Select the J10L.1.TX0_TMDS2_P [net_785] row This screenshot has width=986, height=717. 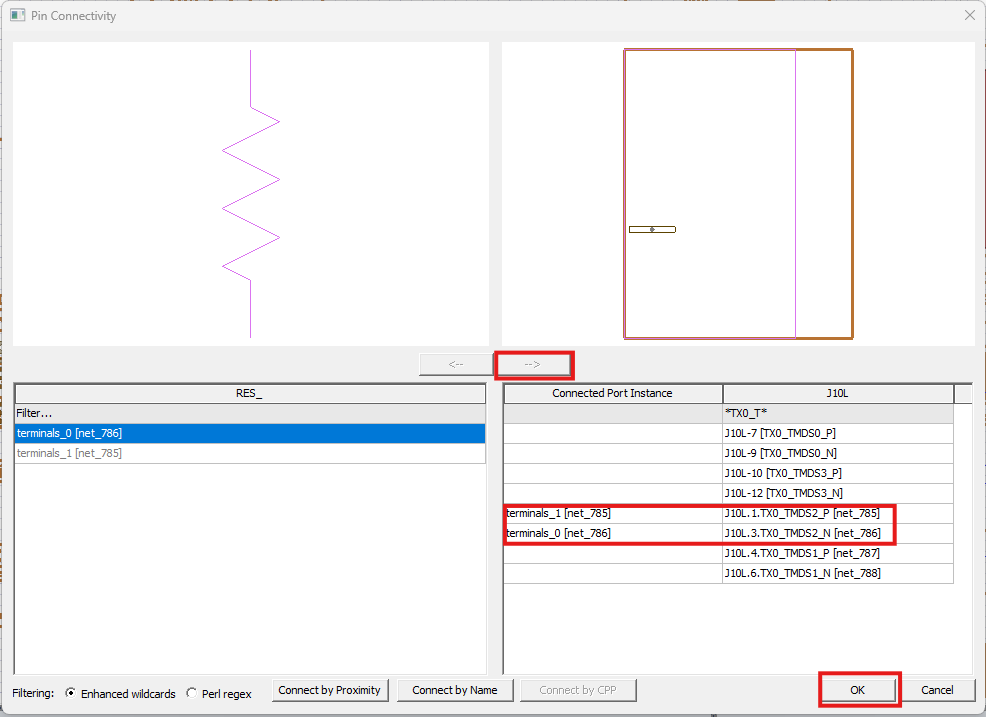tap(800, 513)
